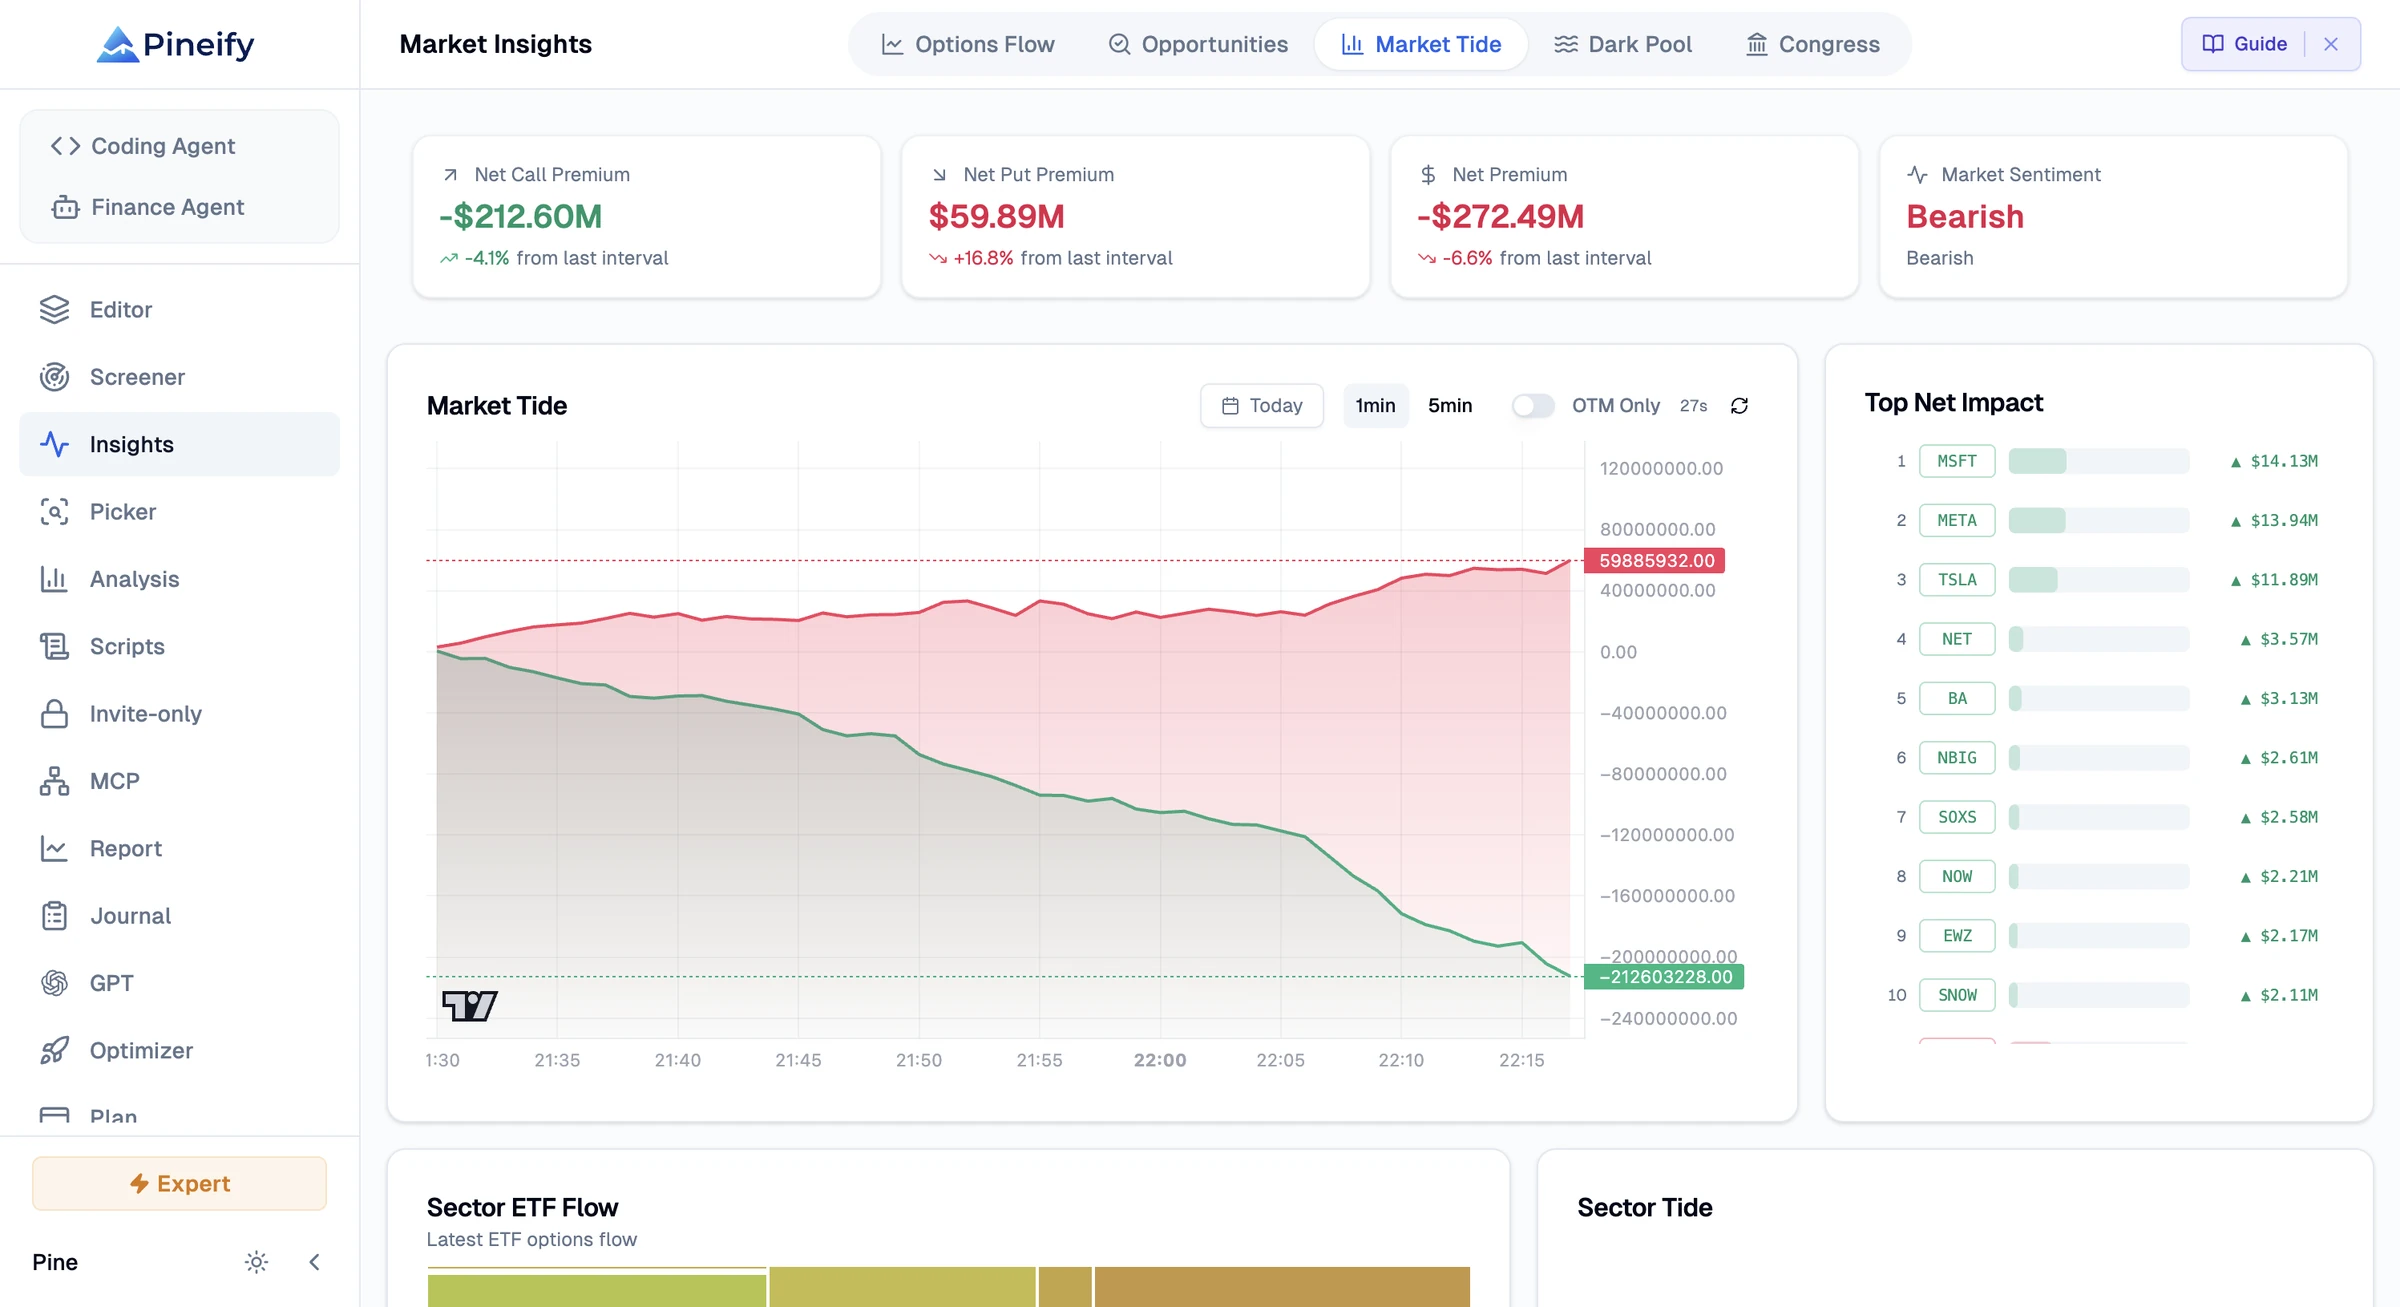This screenshot has width=2400, height=1307.
Task: Click the MCP network icon
Action: coord(54,781)
